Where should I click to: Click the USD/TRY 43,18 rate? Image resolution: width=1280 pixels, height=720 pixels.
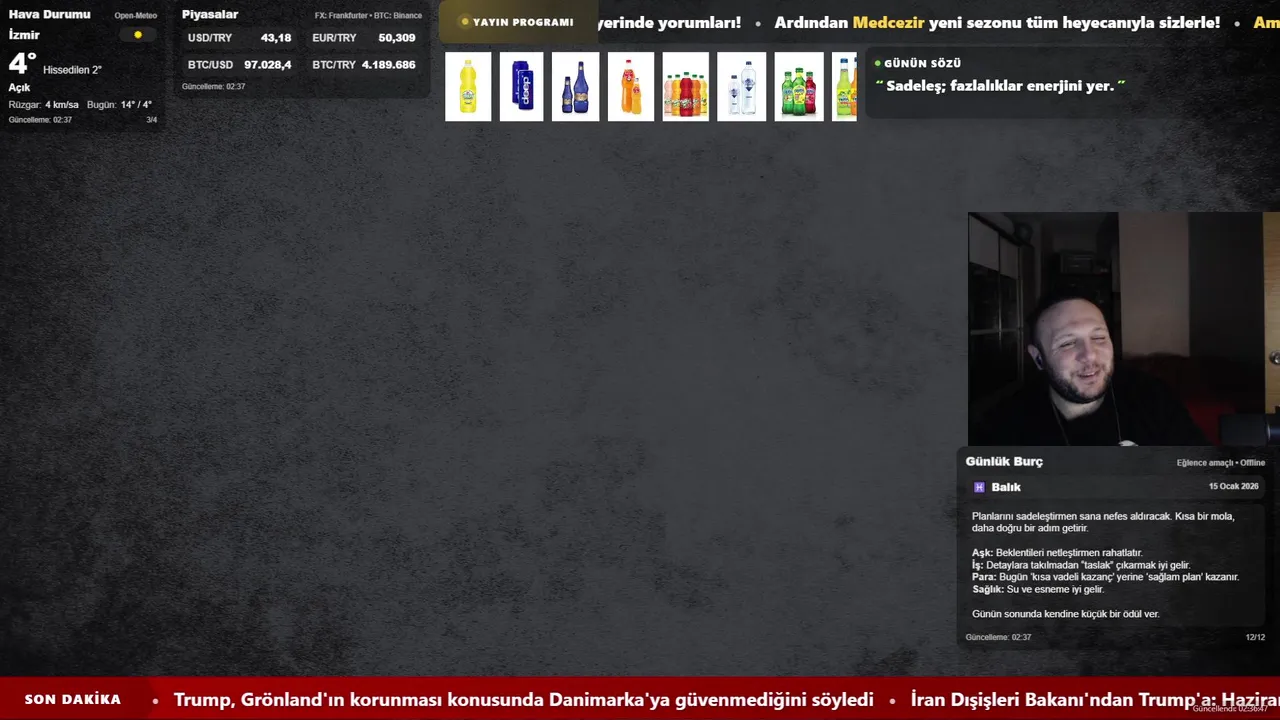240,38
